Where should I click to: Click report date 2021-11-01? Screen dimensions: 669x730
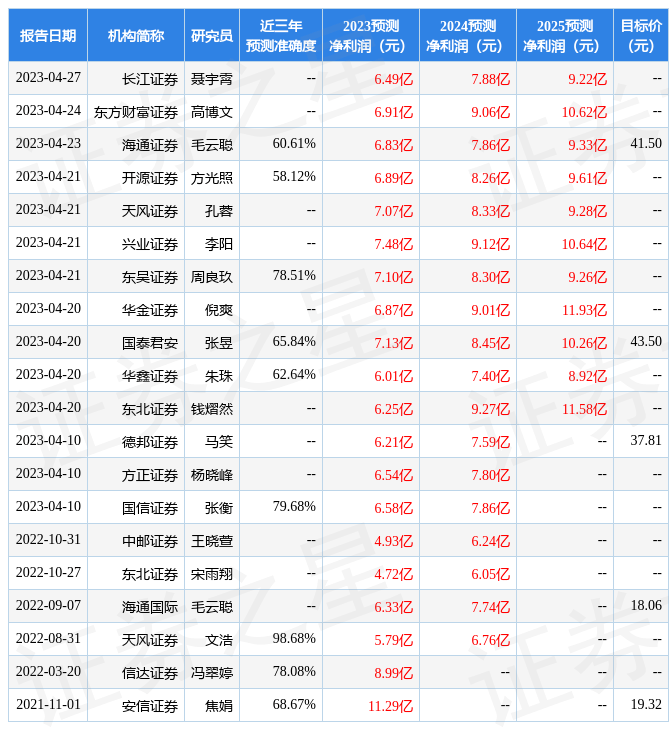click(x=48, y=704)
